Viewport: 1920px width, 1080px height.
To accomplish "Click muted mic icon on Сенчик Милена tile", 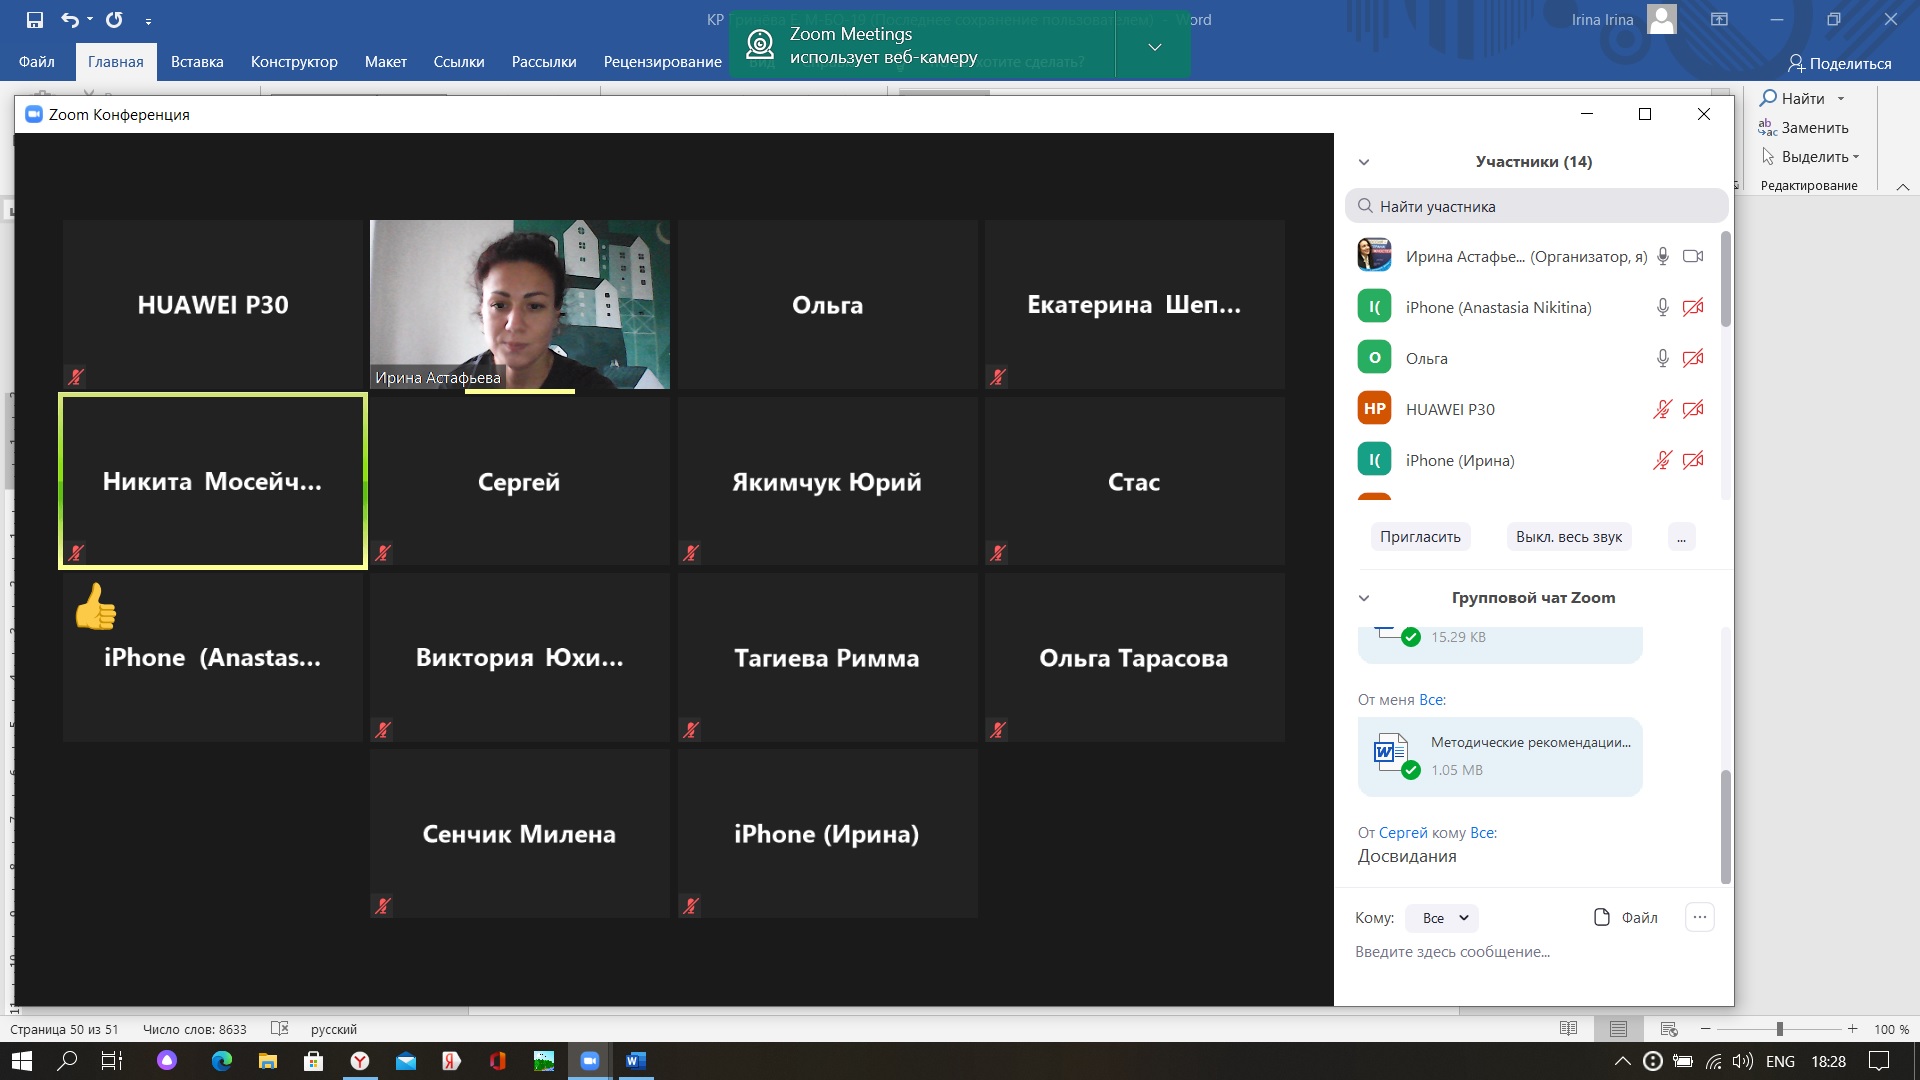I will pyautogui.click(x=383, y=906).
